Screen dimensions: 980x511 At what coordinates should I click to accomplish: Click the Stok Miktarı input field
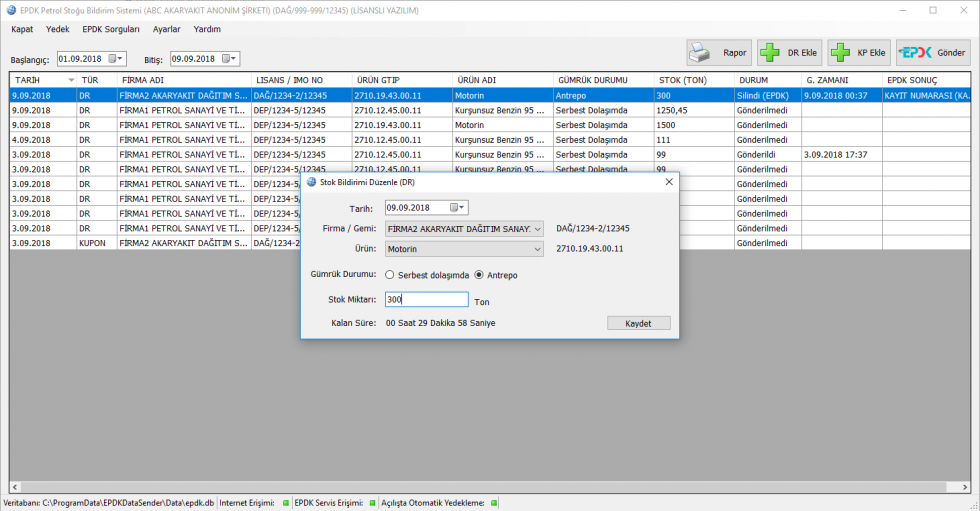(426, 299)
